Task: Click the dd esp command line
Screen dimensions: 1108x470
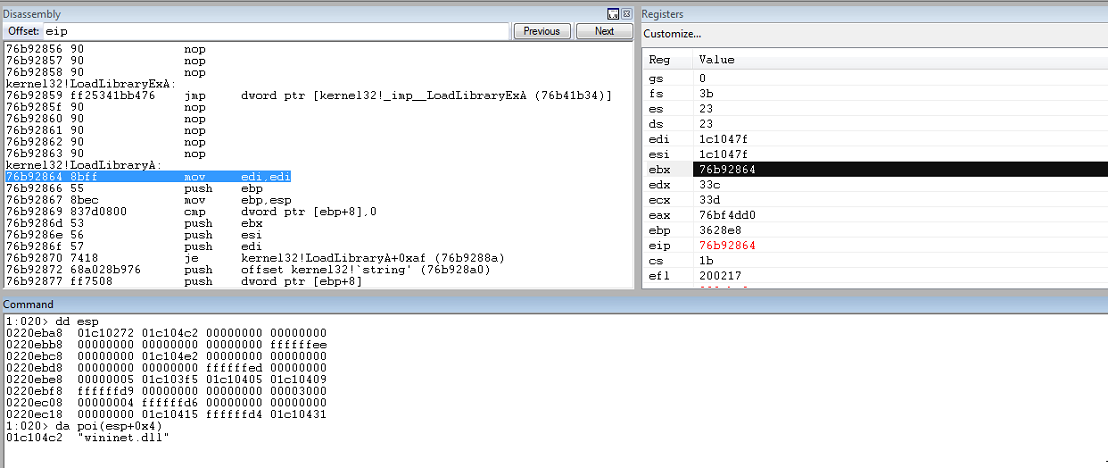Action: tap(47, 322)
